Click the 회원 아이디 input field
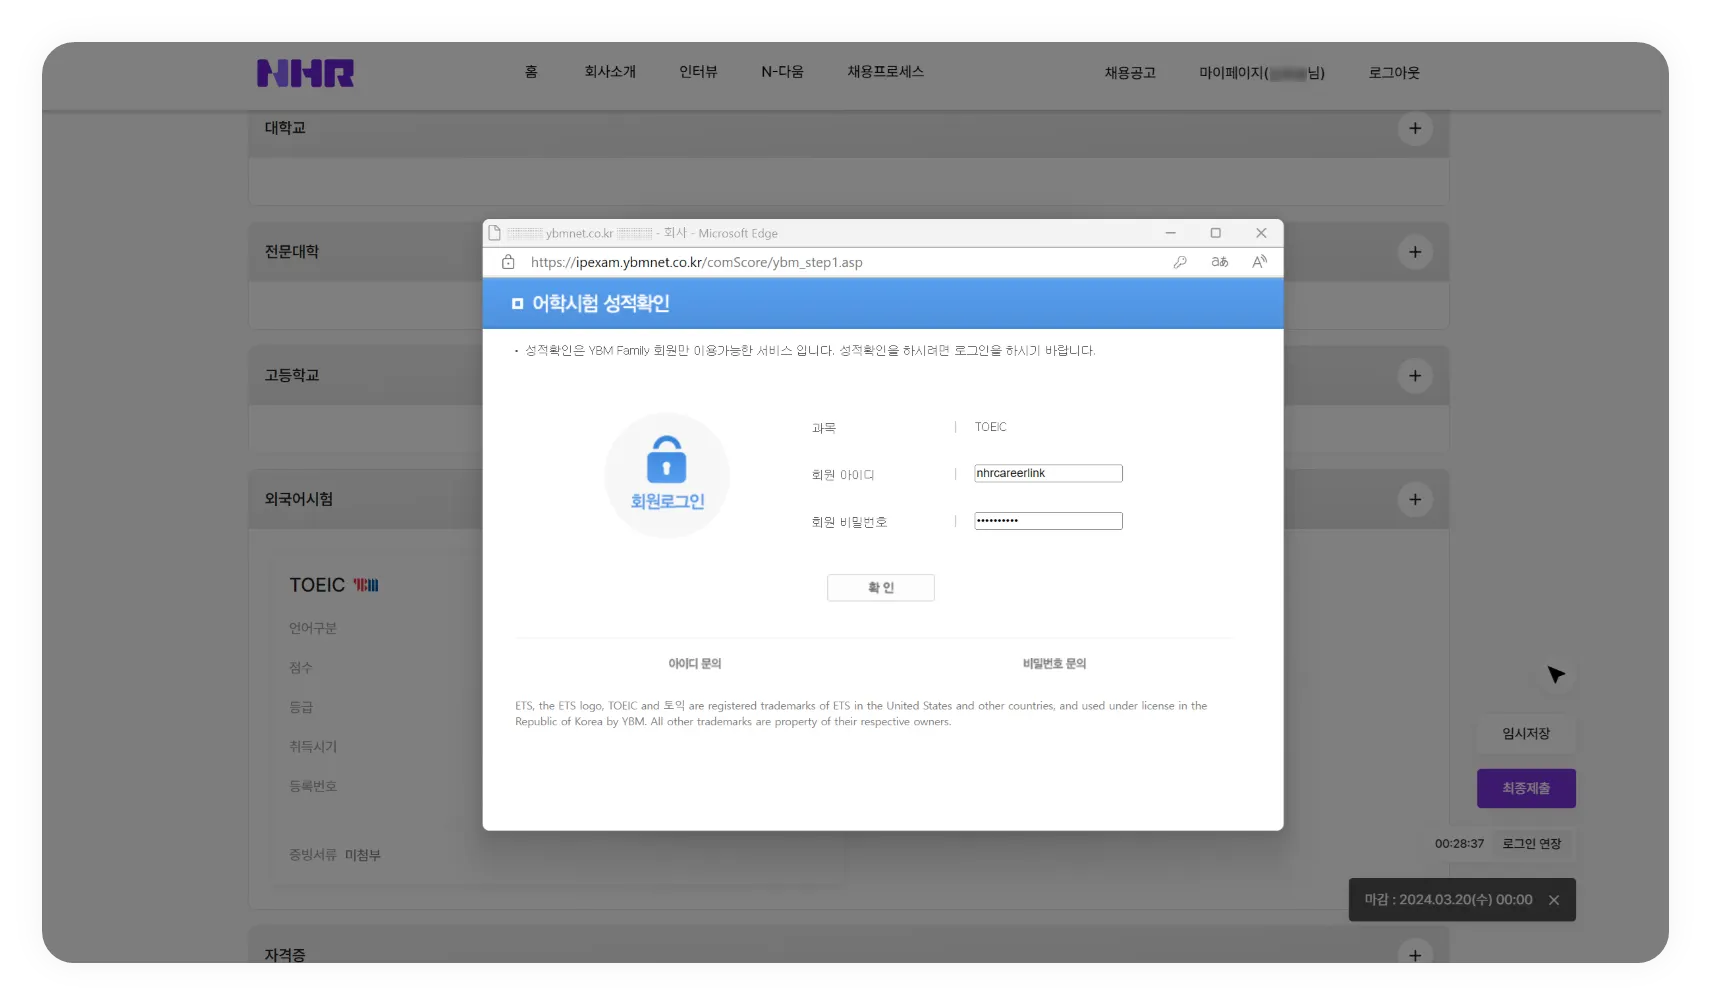Viewport: 1711px width, 1005px height. pyautogui.click(x=1048, y=473)
